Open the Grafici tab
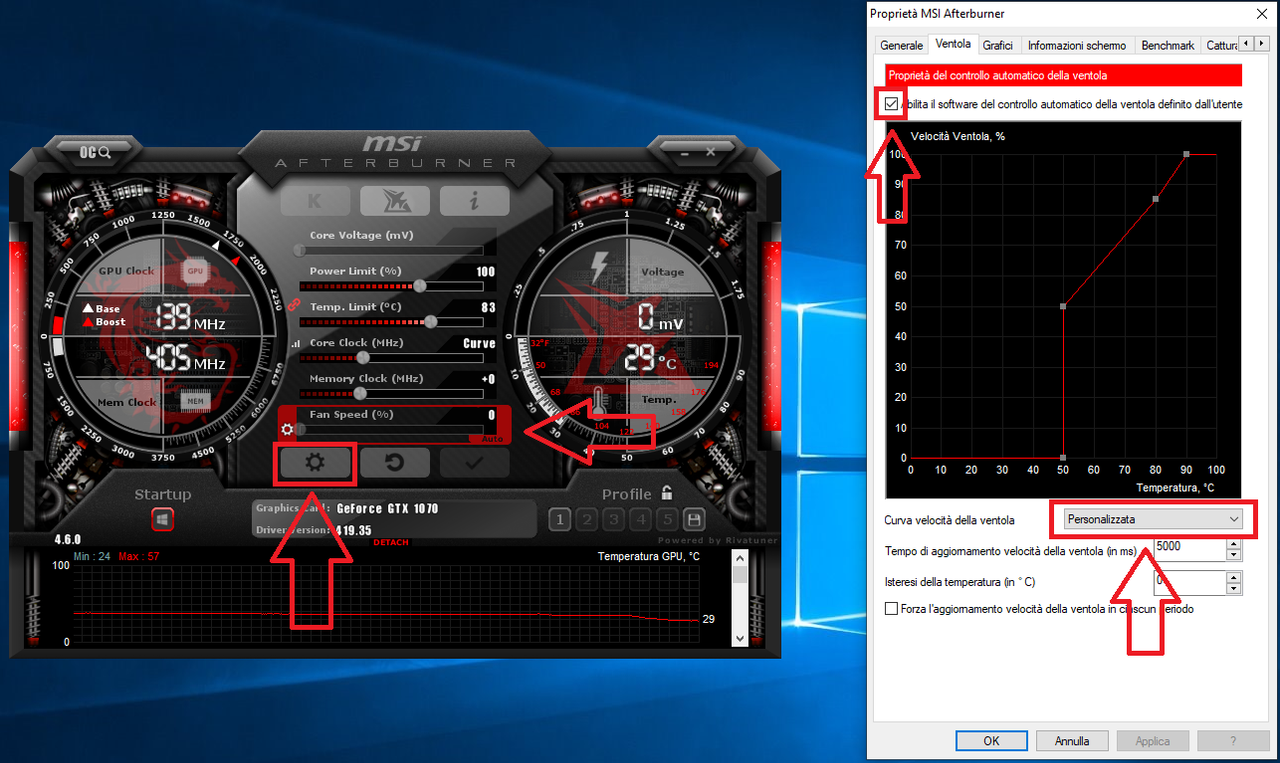This screenshot has width=1280, height=763. [998, 45]
